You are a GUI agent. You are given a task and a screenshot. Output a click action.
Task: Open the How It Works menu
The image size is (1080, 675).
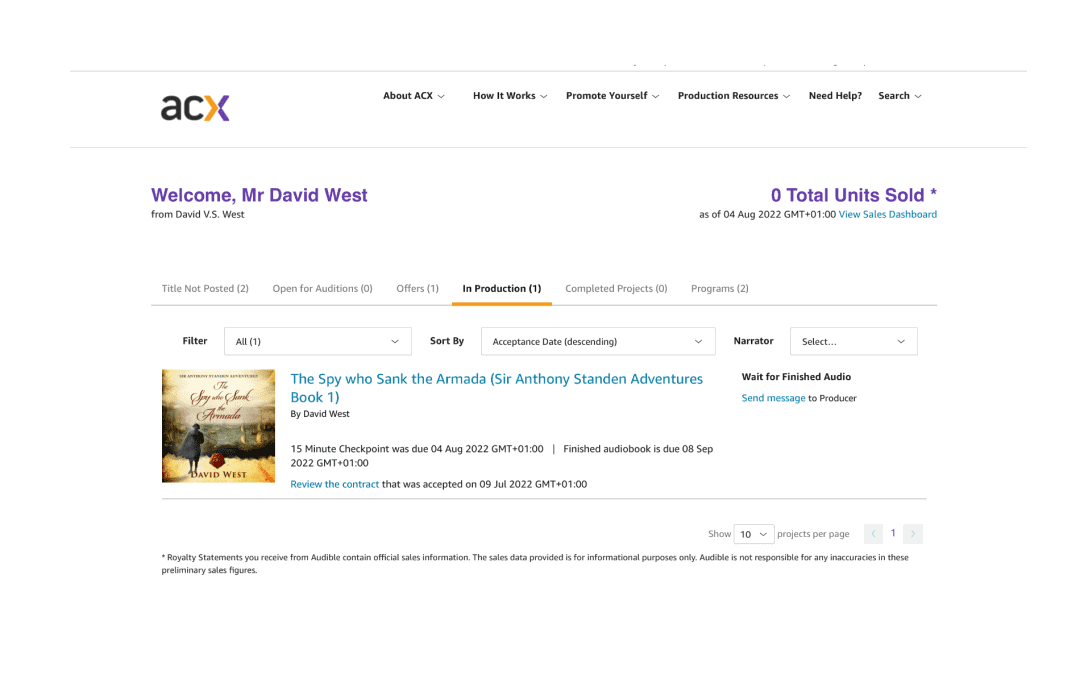(x=510, y=96)
